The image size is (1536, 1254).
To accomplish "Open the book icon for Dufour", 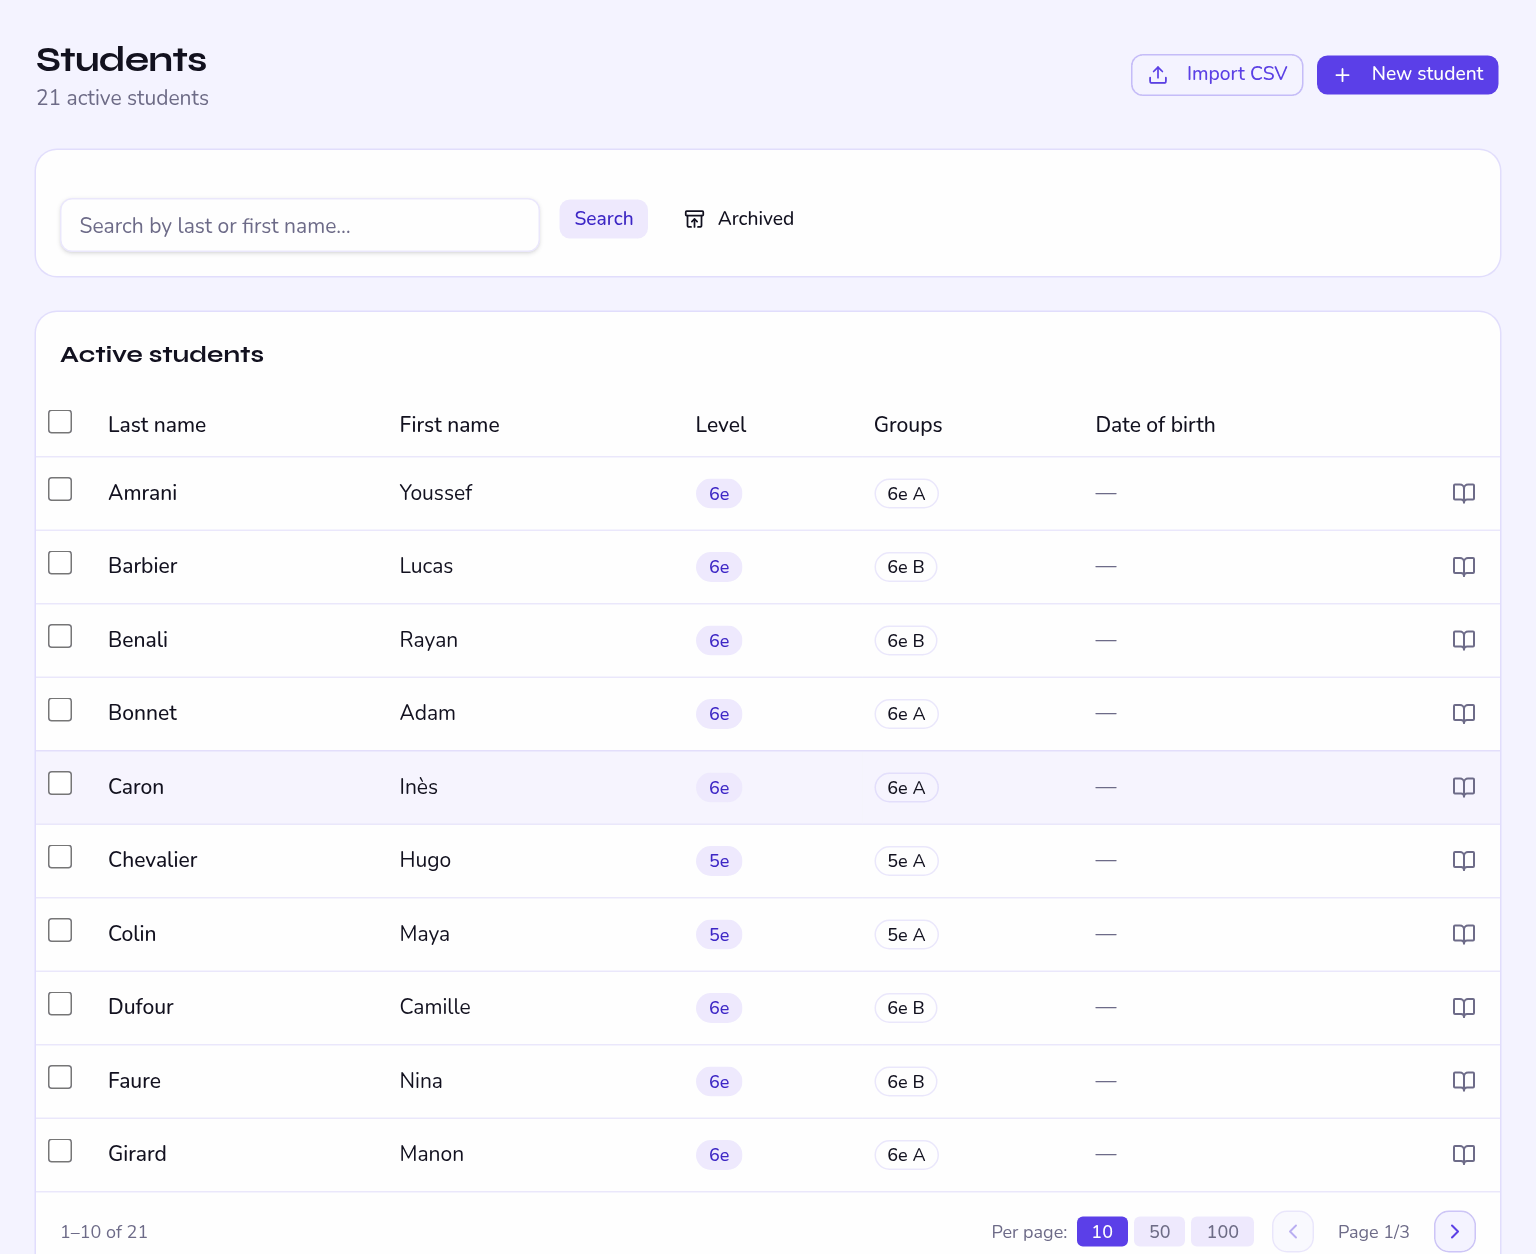I will pyautogui.click(x=1463, y=1008).
